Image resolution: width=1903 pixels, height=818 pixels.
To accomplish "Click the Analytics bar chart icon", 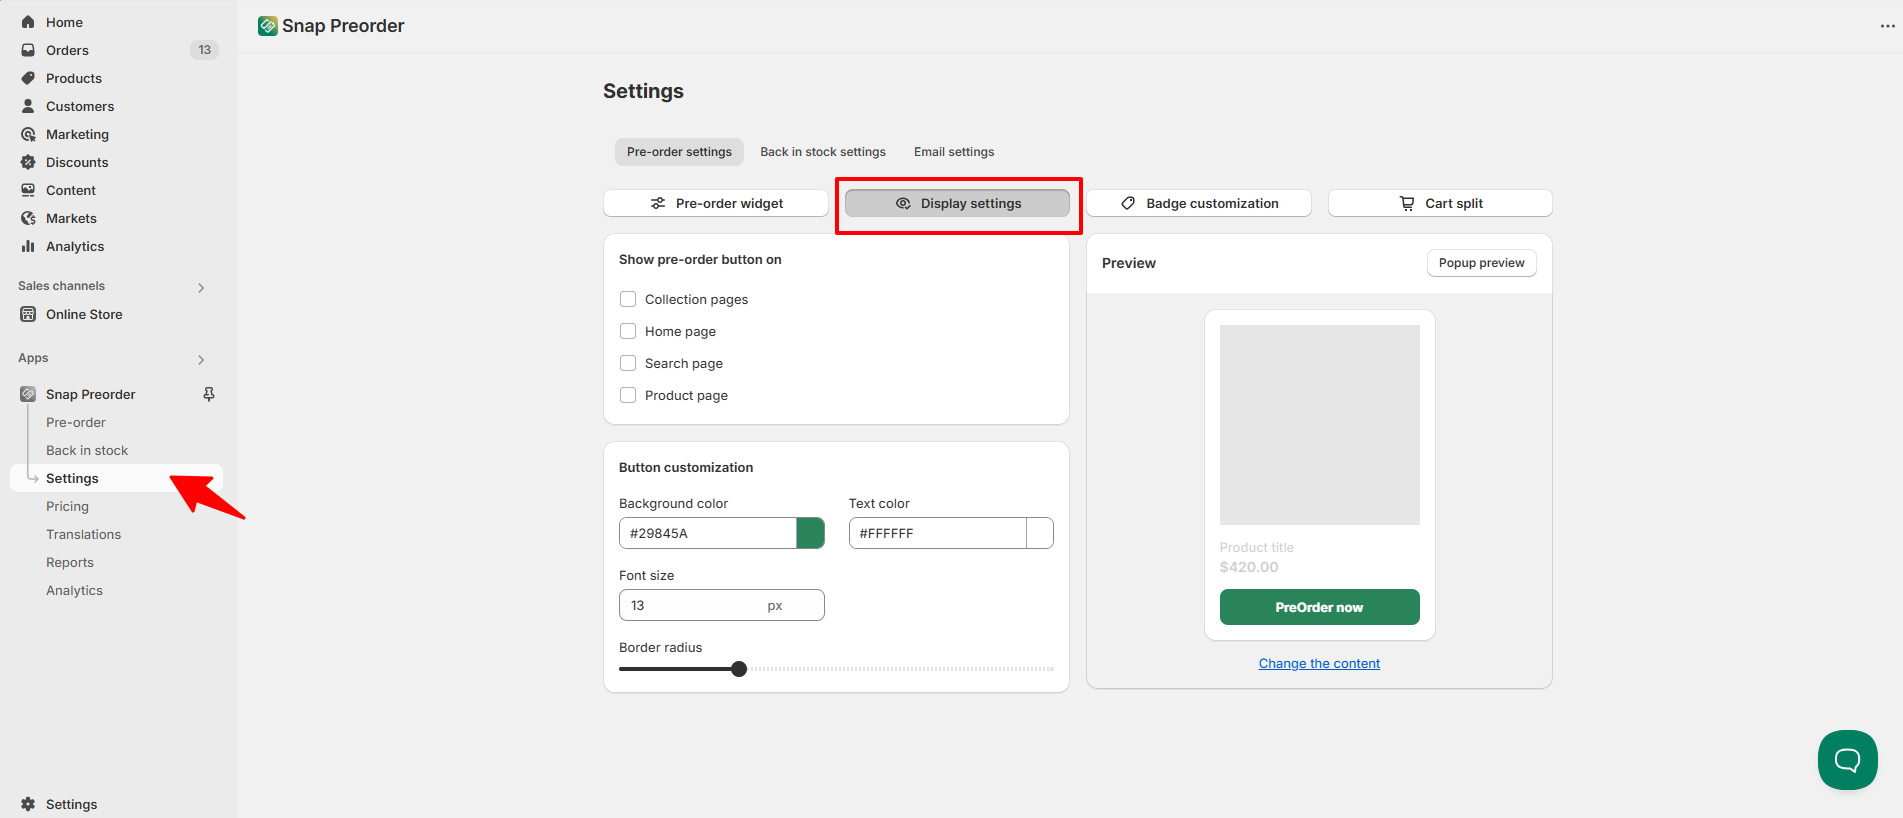I will click(x=28, y=246).
